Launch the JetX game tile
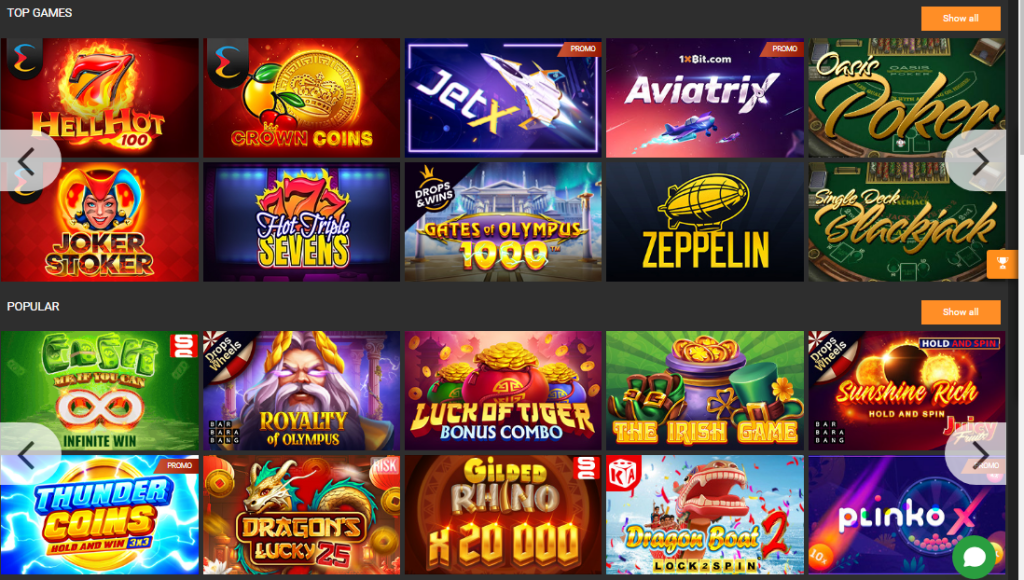Viewport: 1024px width, 580px height. pyautogui.click(x=503, y=97)
